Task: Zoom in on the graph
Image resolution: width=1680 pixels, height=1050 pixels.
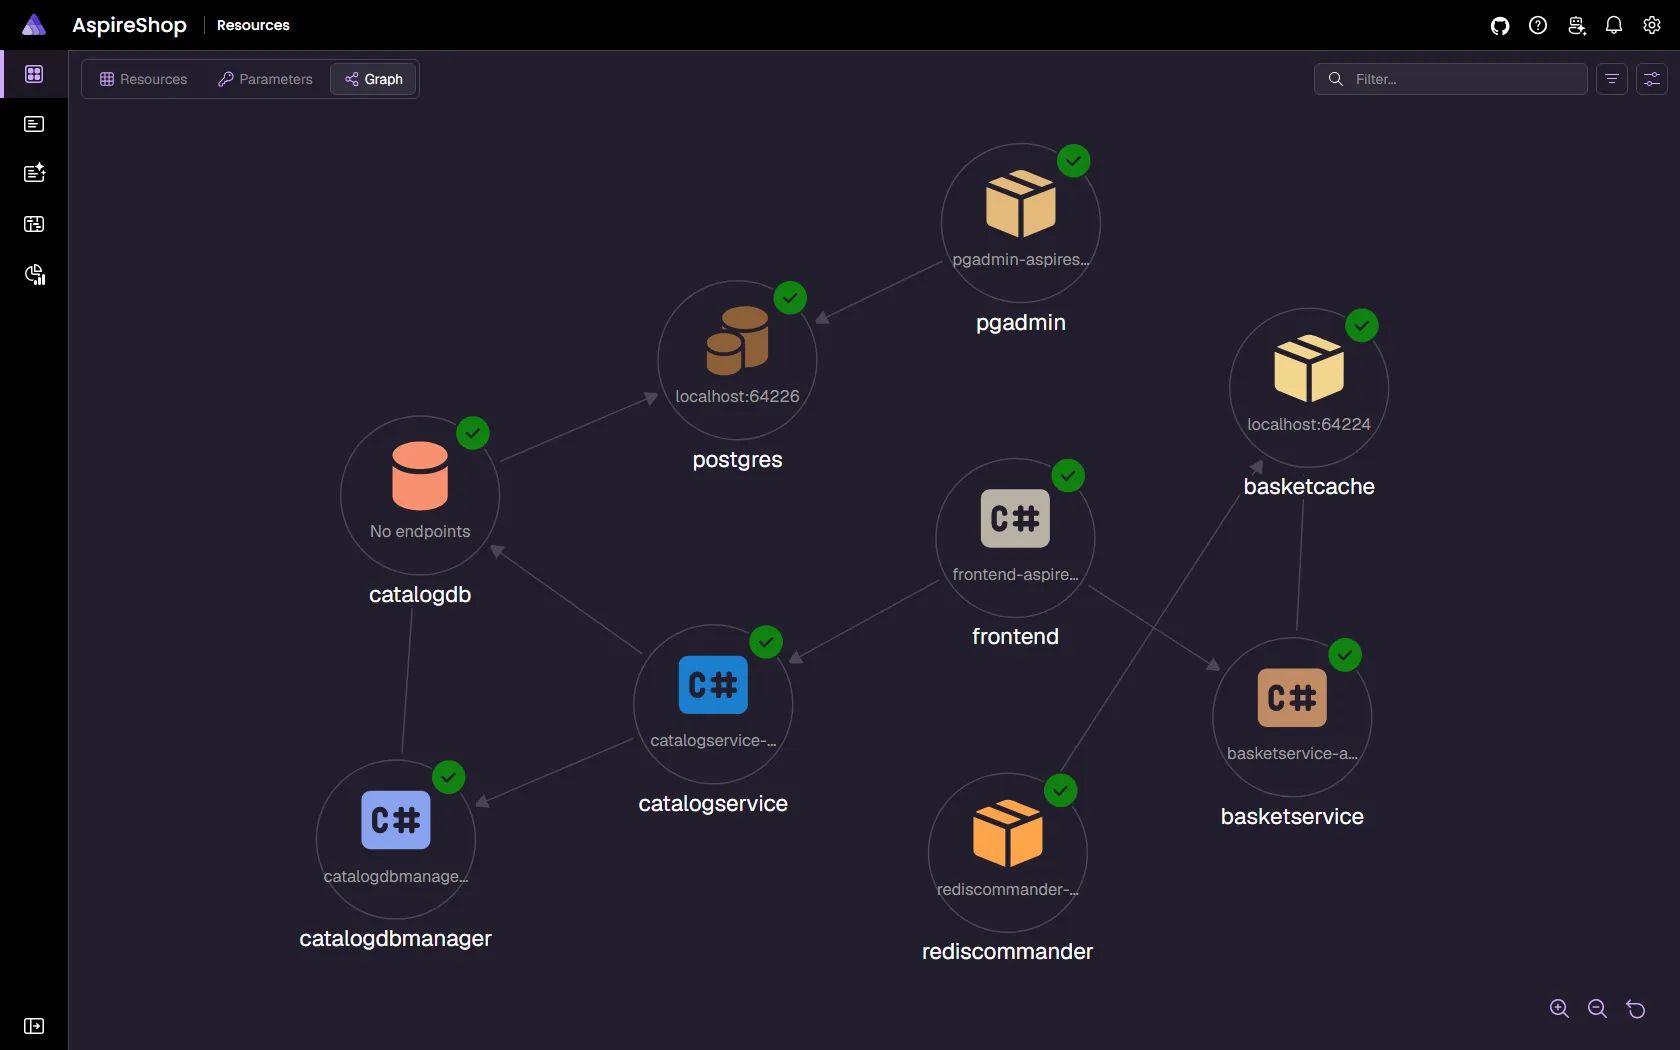Action: coord(1559,1008)
